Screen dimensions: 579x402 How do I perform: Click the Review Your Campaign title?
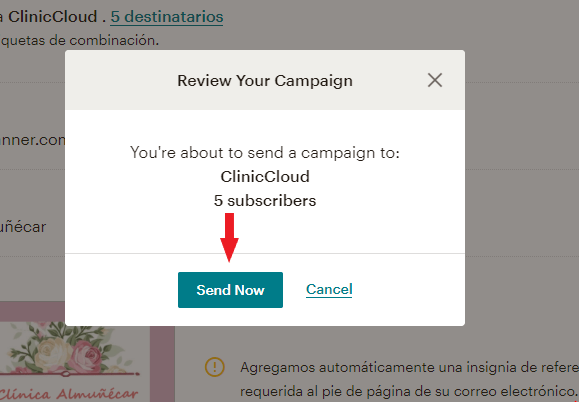(265, 80)
